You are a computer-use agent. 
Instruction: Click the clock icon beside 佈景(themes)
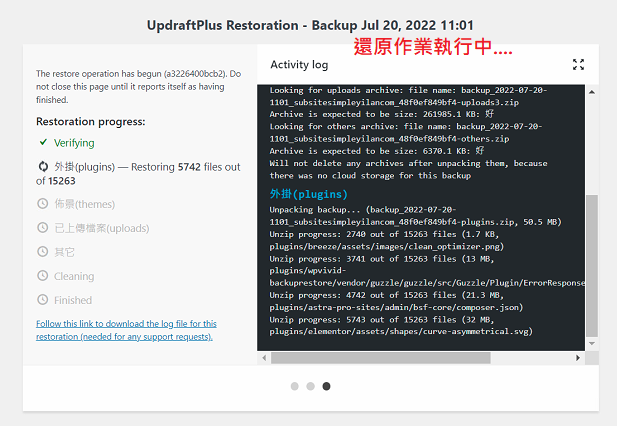(x=42, y=204)
